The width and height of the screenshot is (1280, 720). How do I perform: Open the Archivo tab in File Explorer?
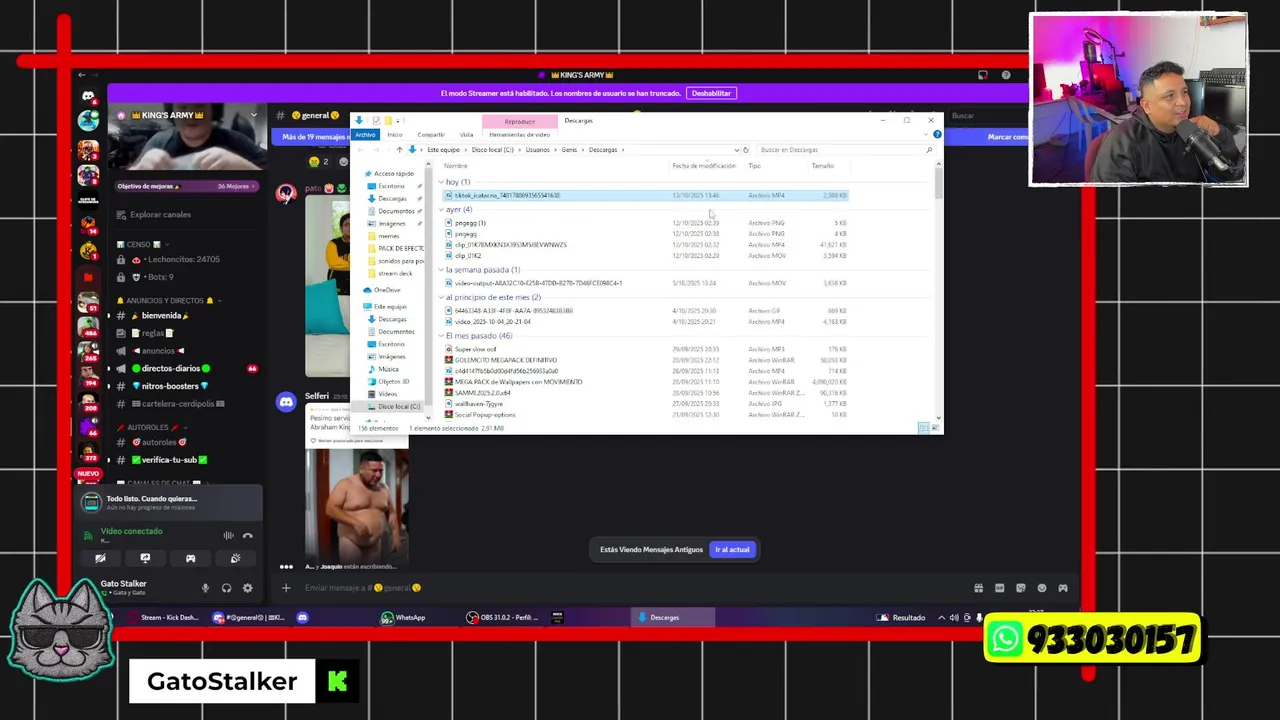[365, 134]
